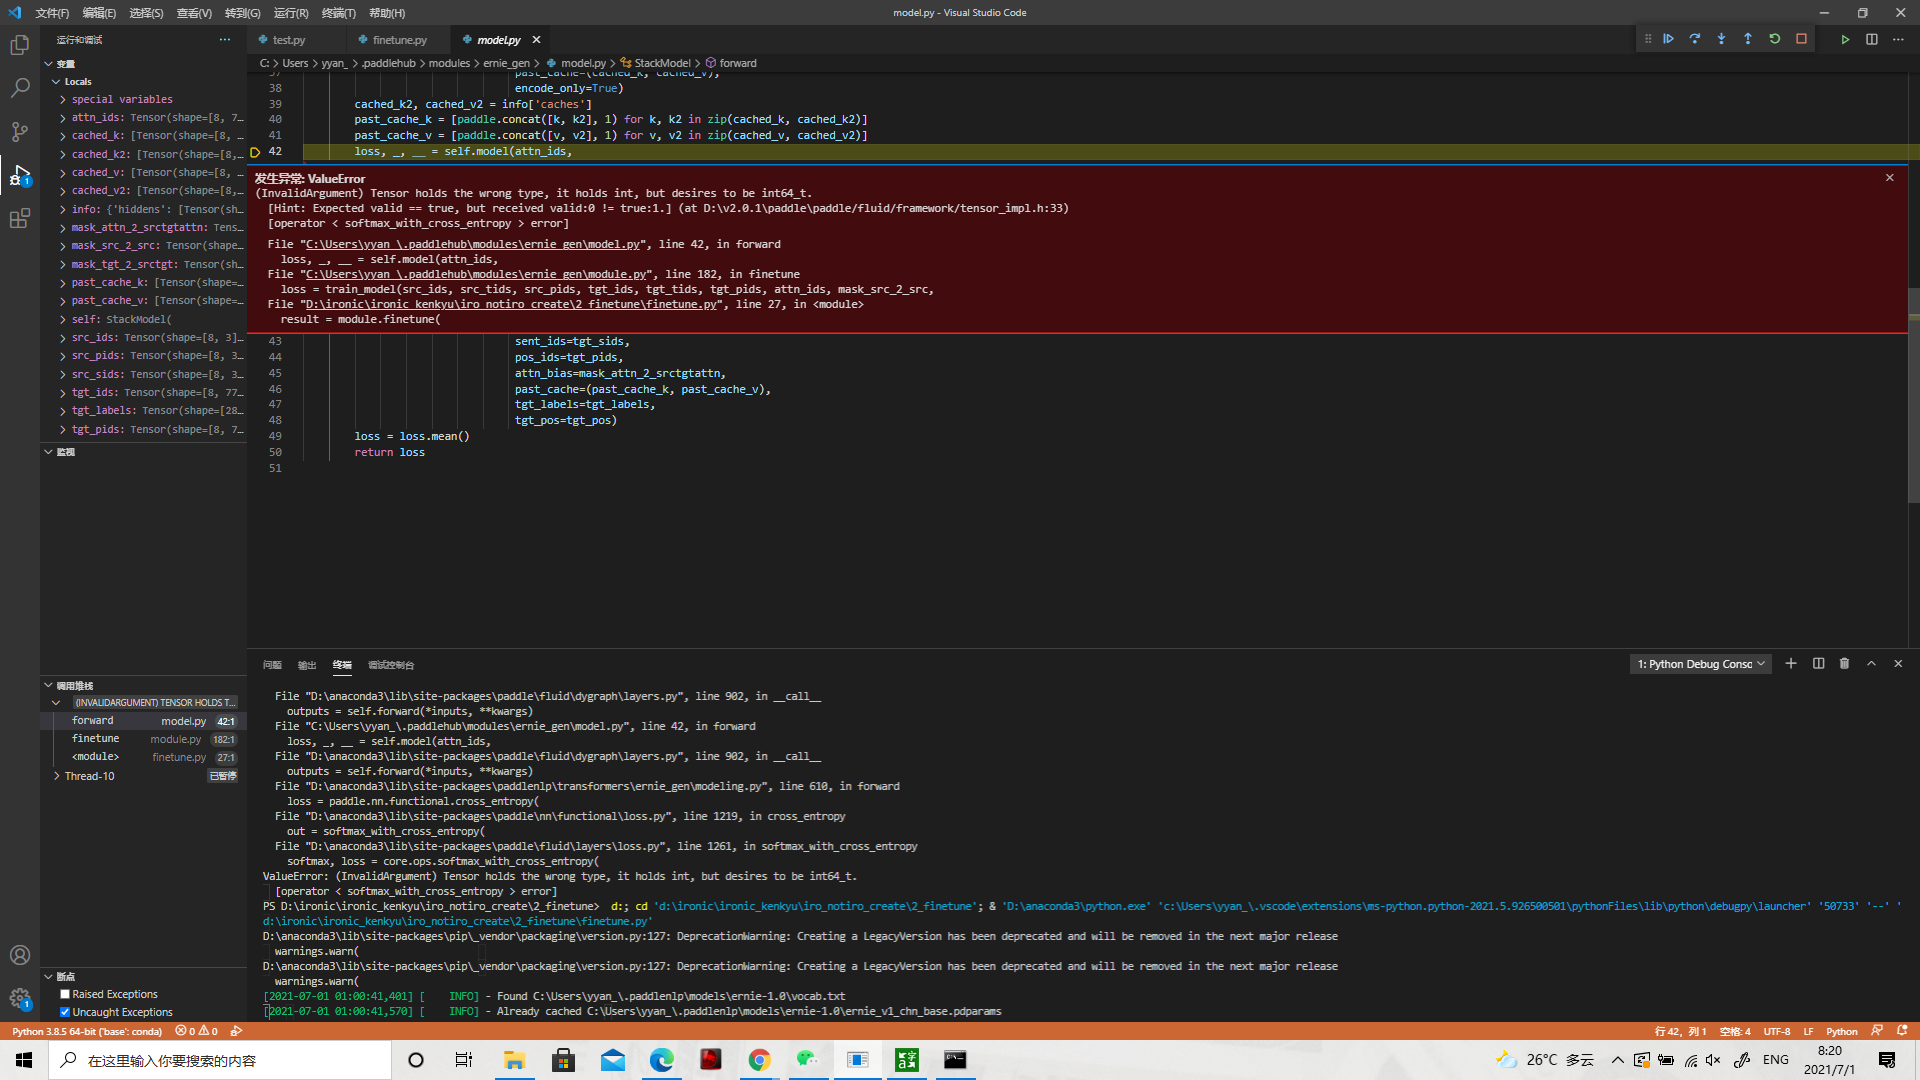This screenshot has height=1080, width=1920.
Task: Select finetune frame in call stack
Action: (x=96, y=738)
